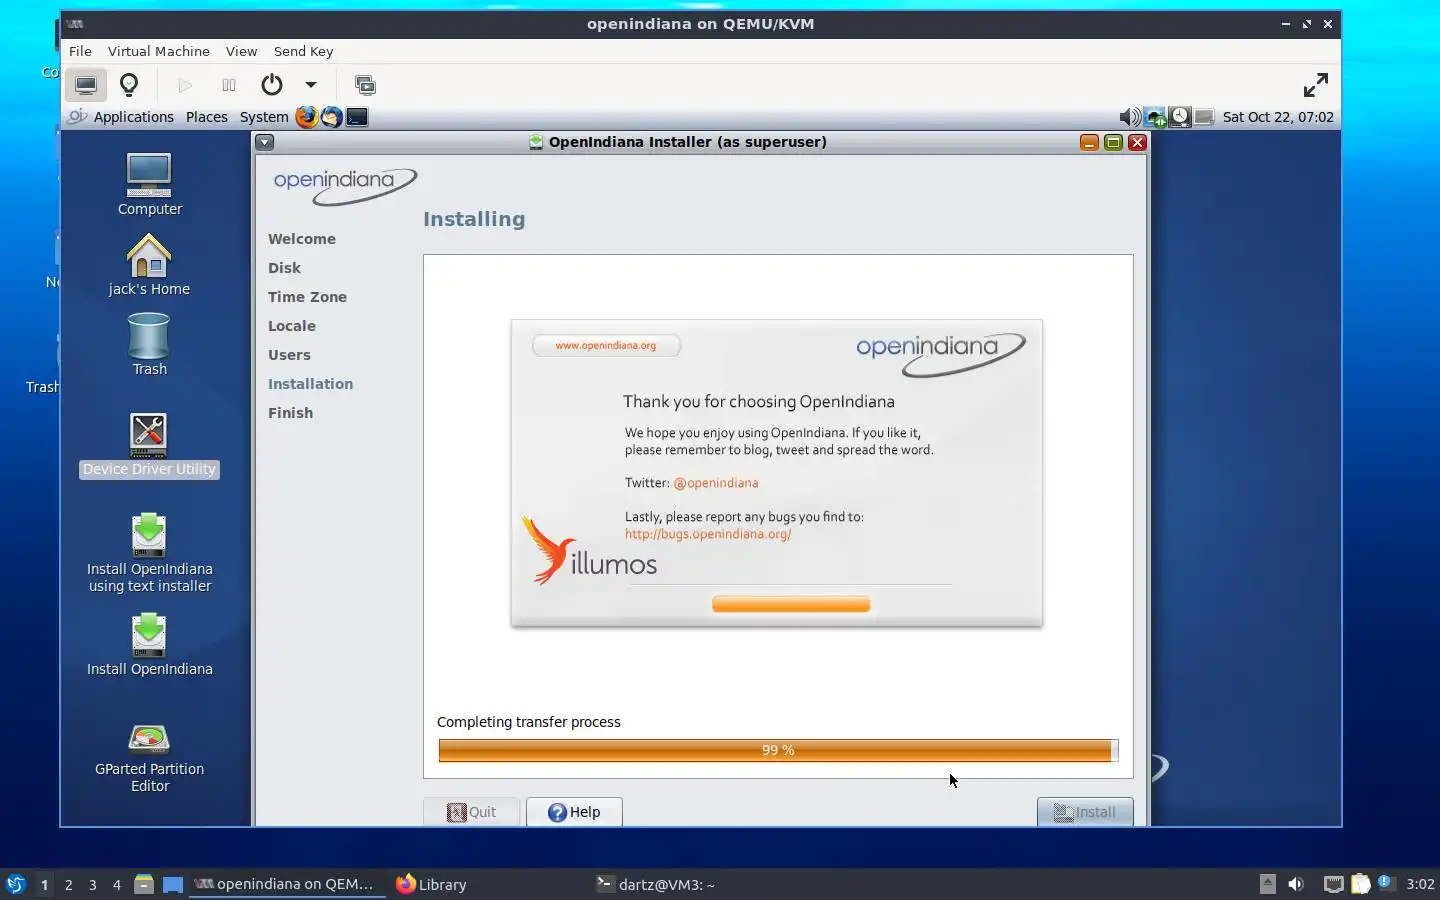Open installer Help
1440x900 pixels.
point(574,812)
